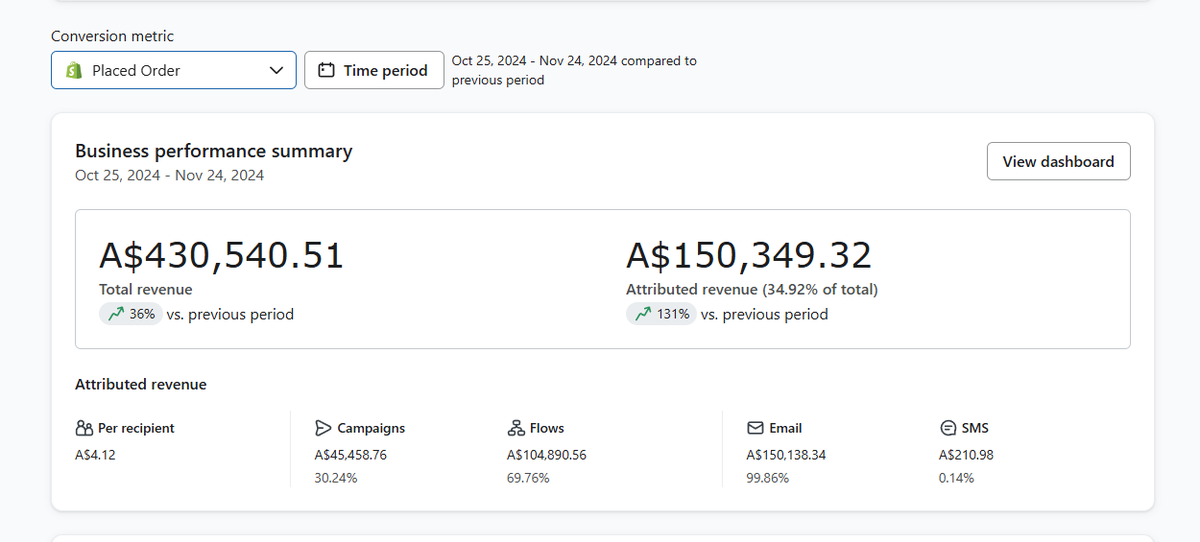Click the Campaigns attributed revenue label

(371, 428)
